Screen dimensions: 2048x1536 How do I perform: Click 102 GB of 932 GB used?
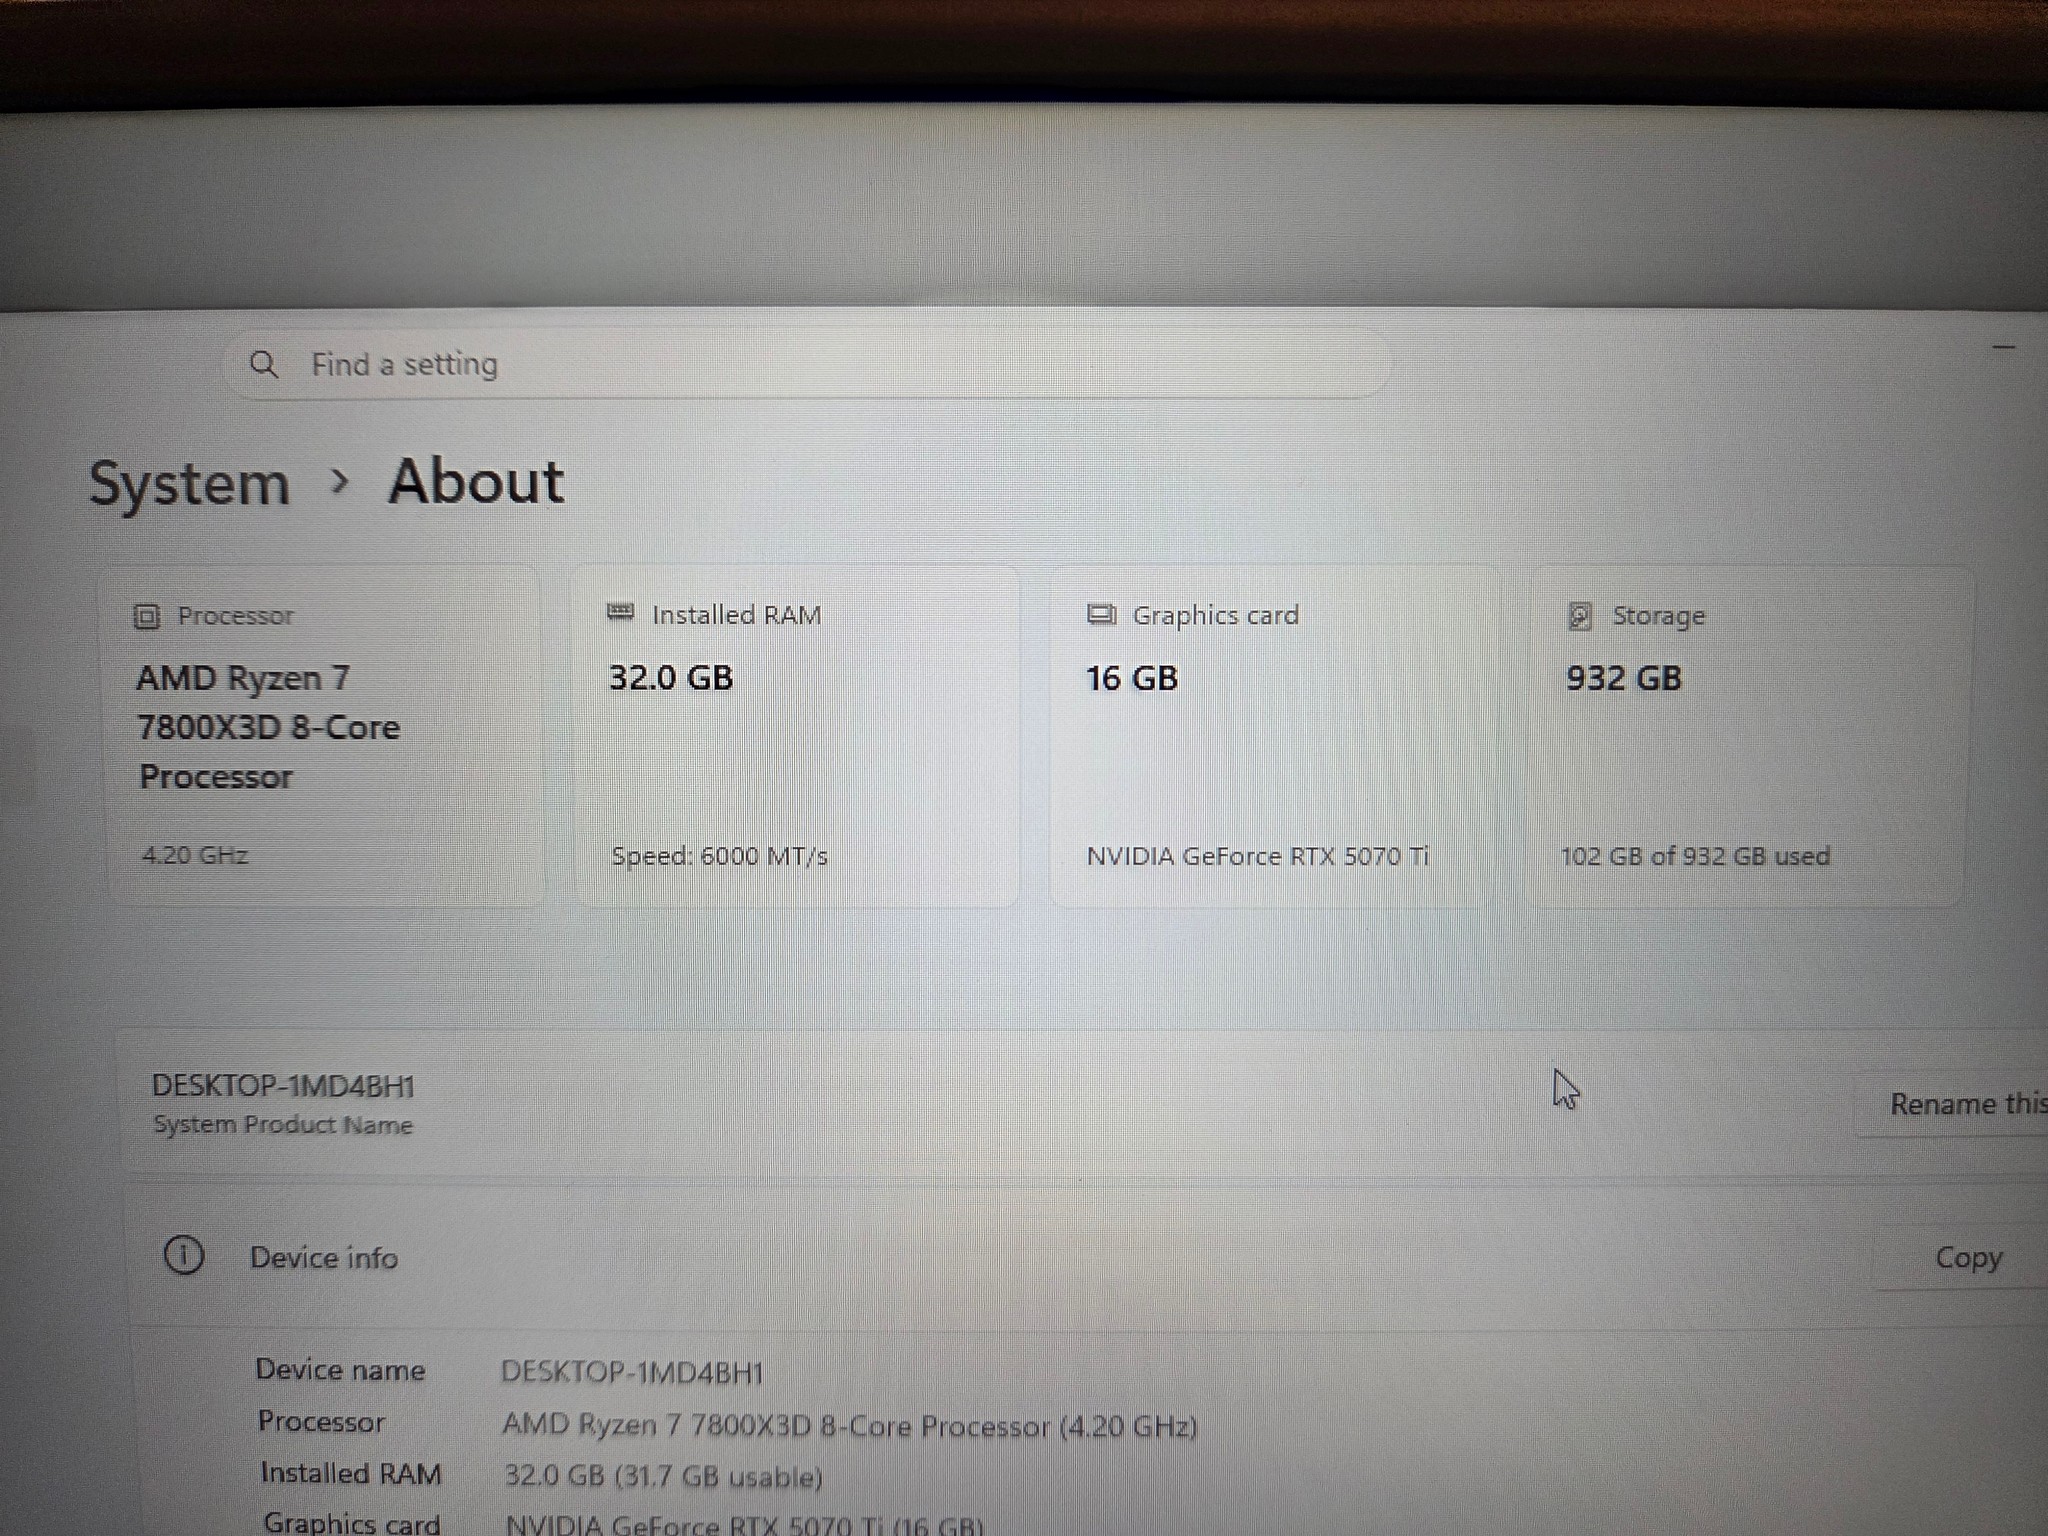coord(1696,856)
